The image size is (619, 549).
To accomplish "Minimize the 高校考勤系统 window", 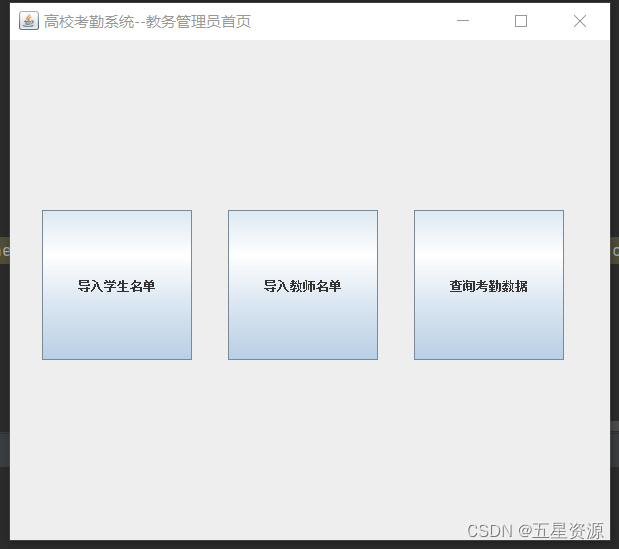I will coord(463,21).
